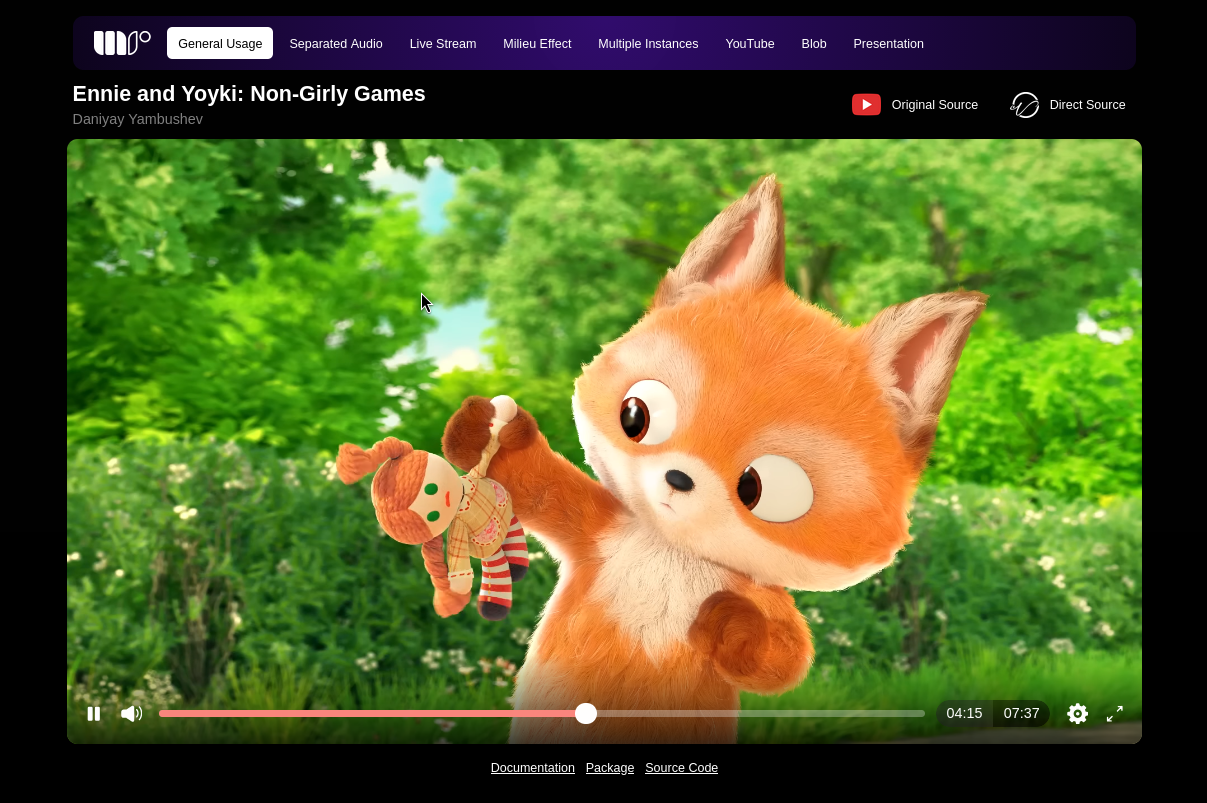
Task: Click the current time 04:15 display
Action: 964,713
